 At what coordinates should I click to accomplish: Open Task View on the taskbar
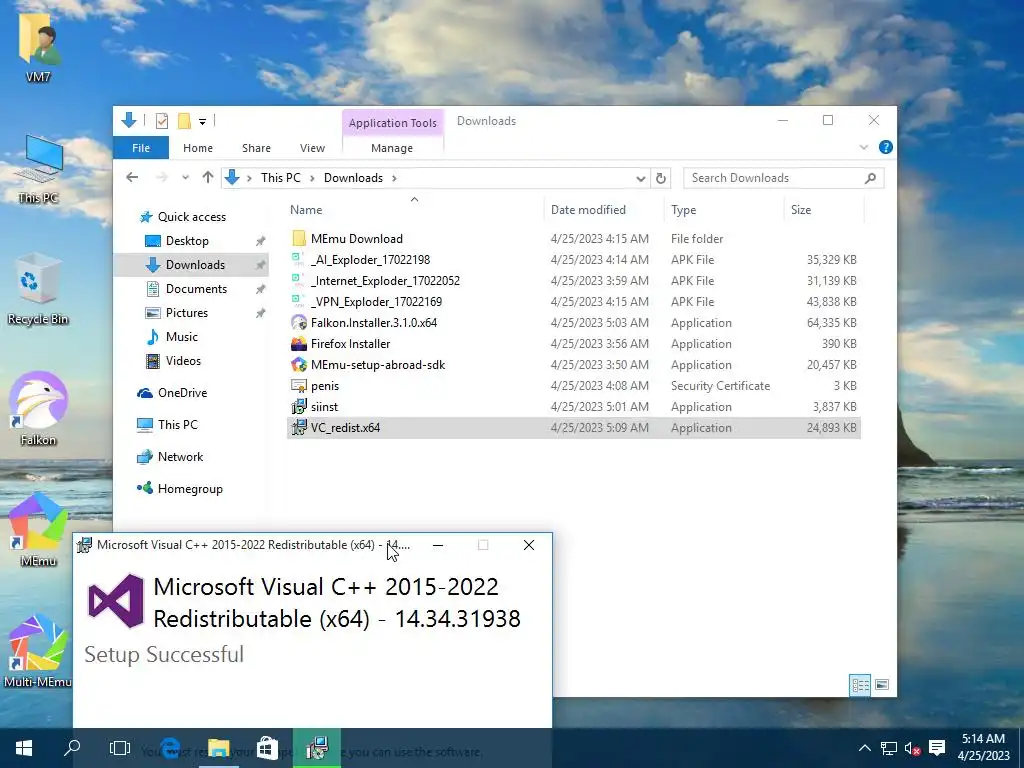point(120,748)
